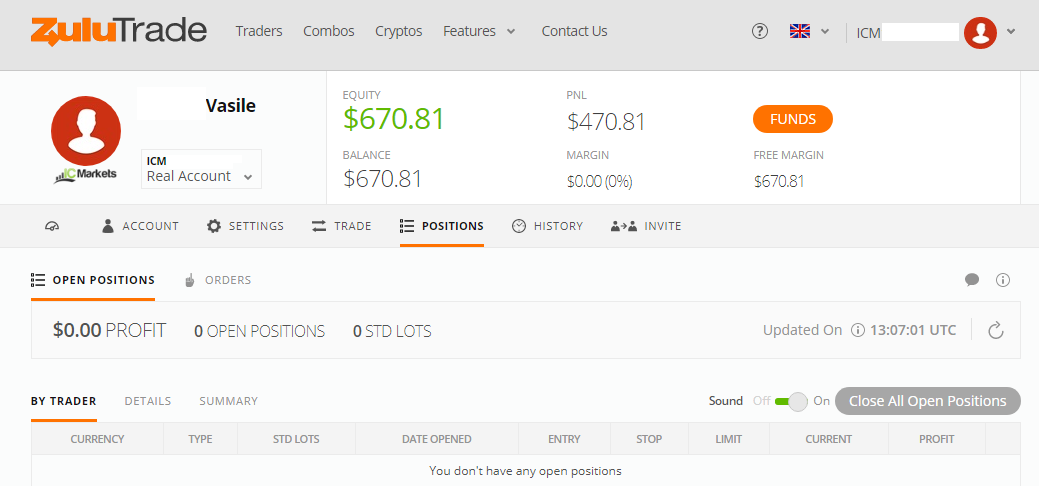Open the Orders tab
The width and height of the screenshot is (1039, 486).
tap(217, 280)
